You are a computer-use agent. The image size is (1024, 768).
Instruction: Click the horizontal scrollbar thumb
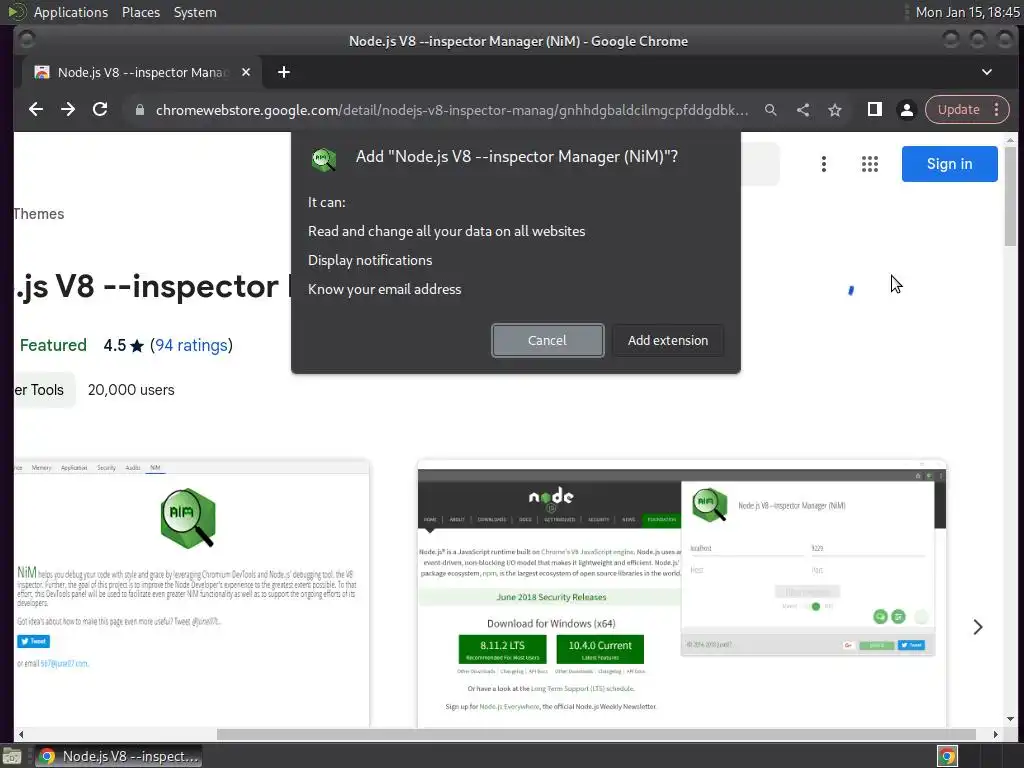pyautogui.click(x=596, y=734)
